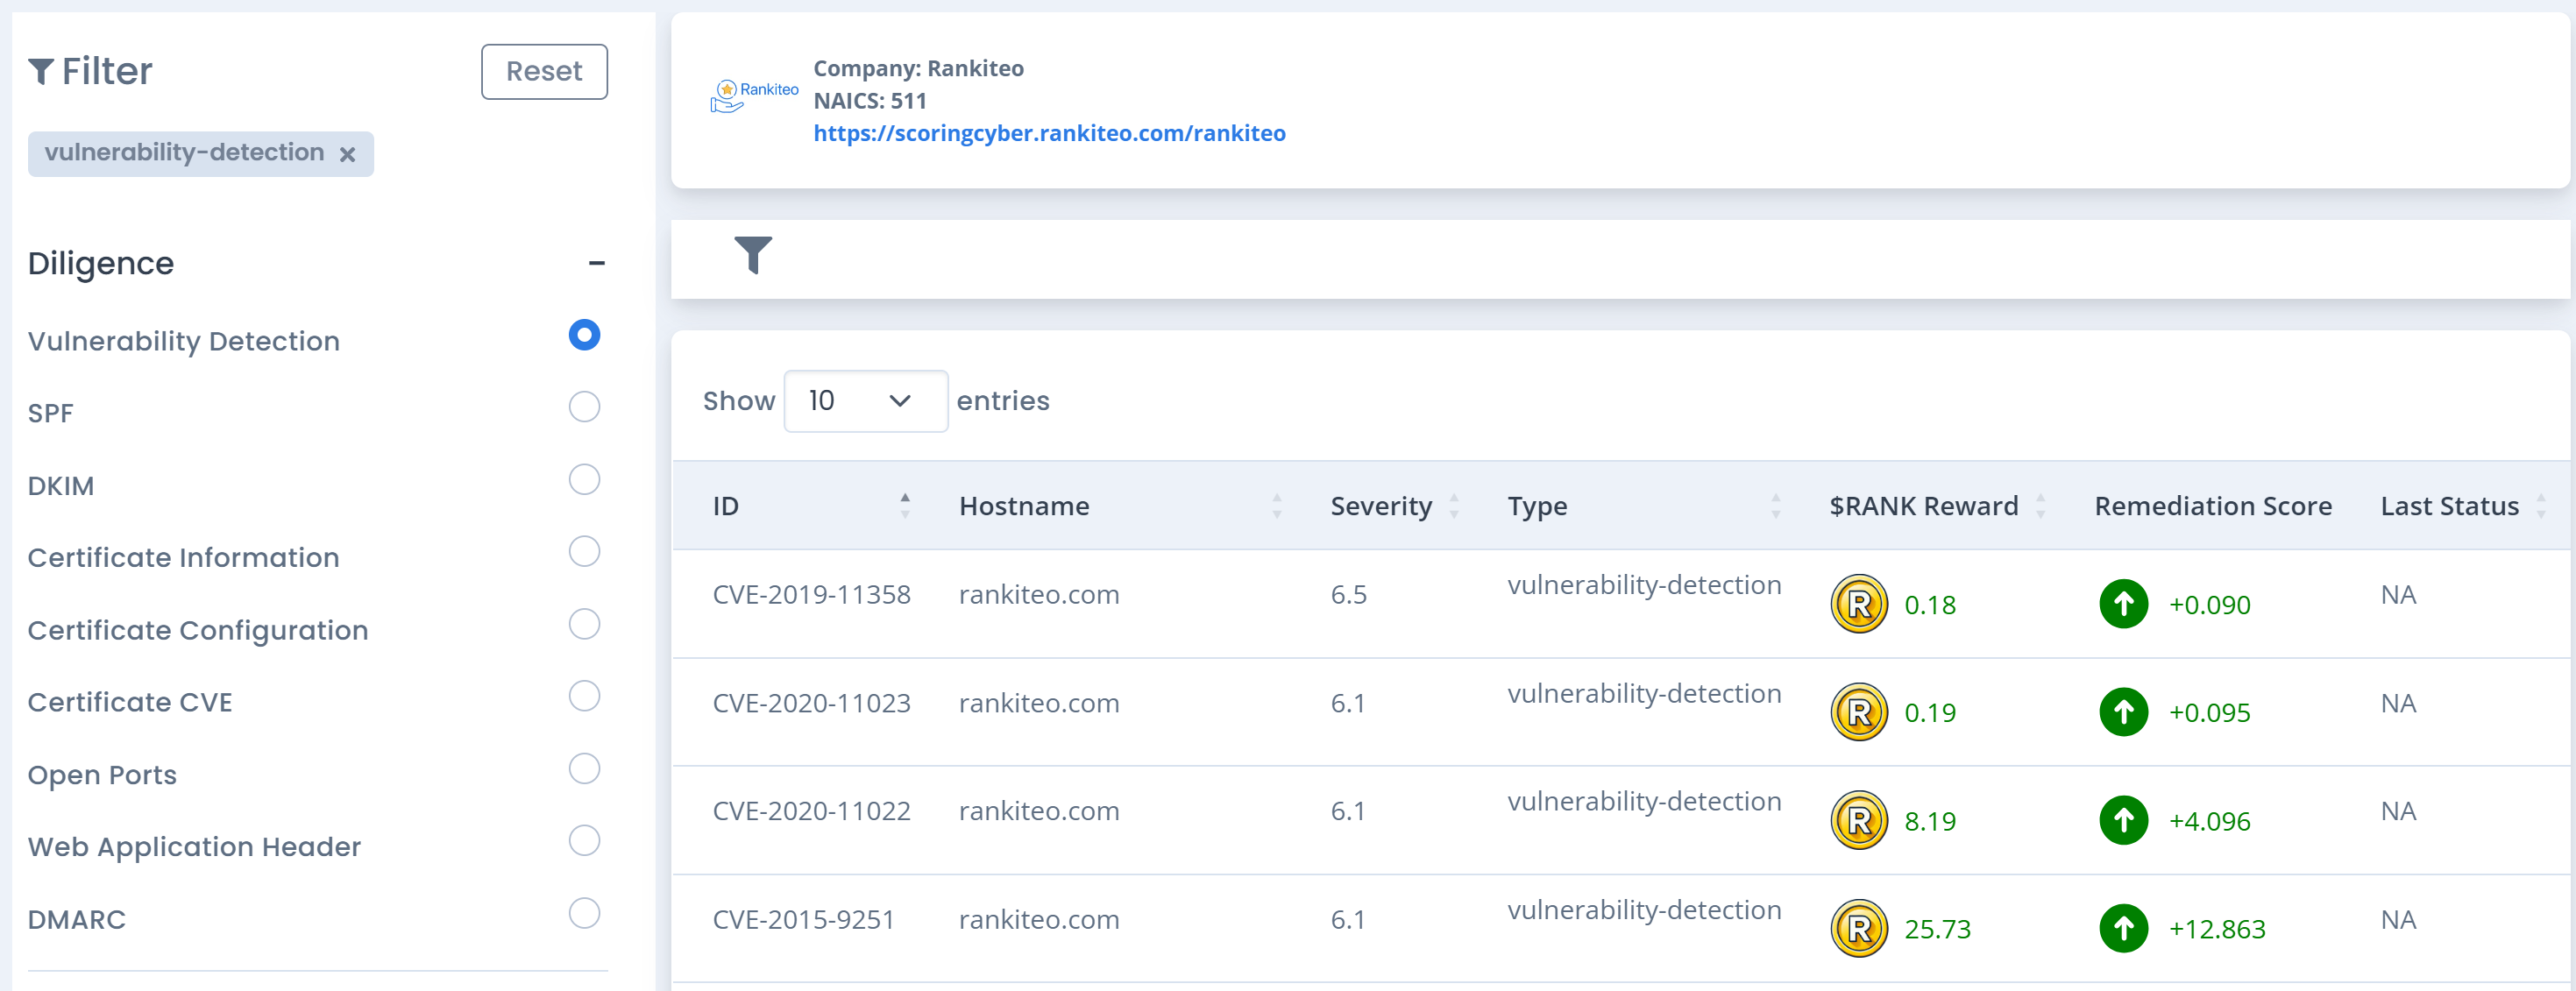This screenshot has width=2576, height=991.
Task: Click $RANK coin icon for CVE-2019-11358
Action: pos(1858,604)
